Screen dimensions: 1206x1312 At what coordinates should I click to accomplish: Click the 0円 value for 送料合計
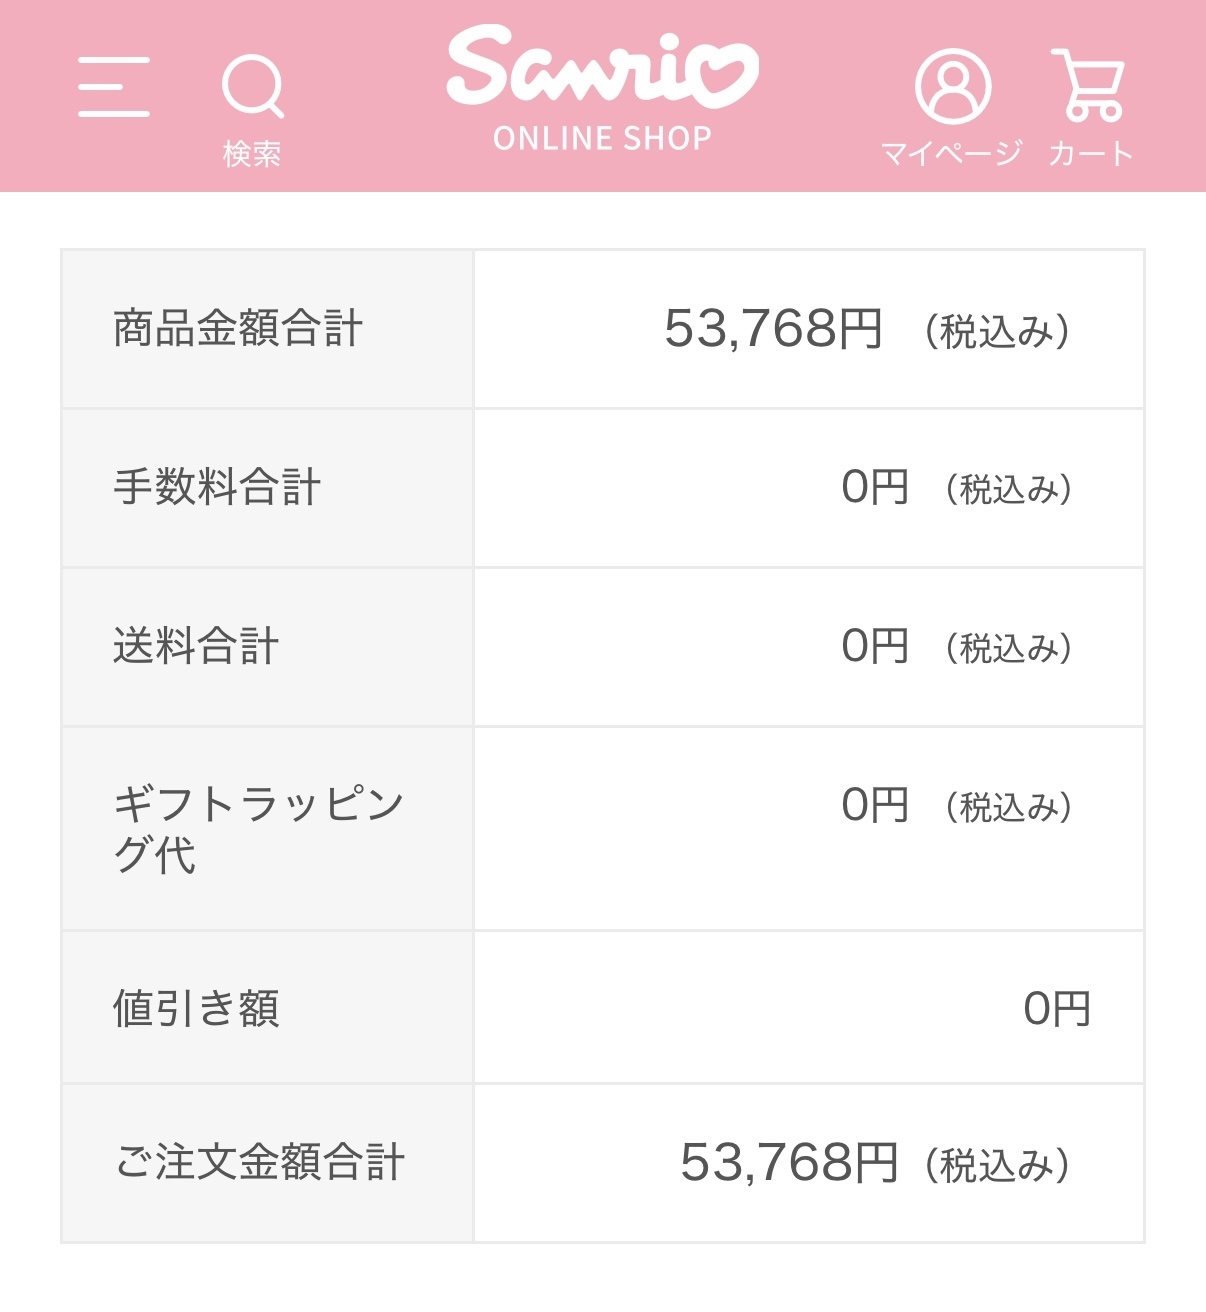coord(875,646)
